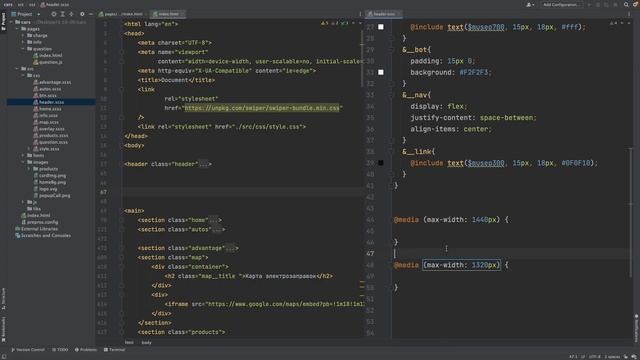Click the Select Opened File target icon
640x360 pixels.
pyautogui.click(x=53, y=14)
